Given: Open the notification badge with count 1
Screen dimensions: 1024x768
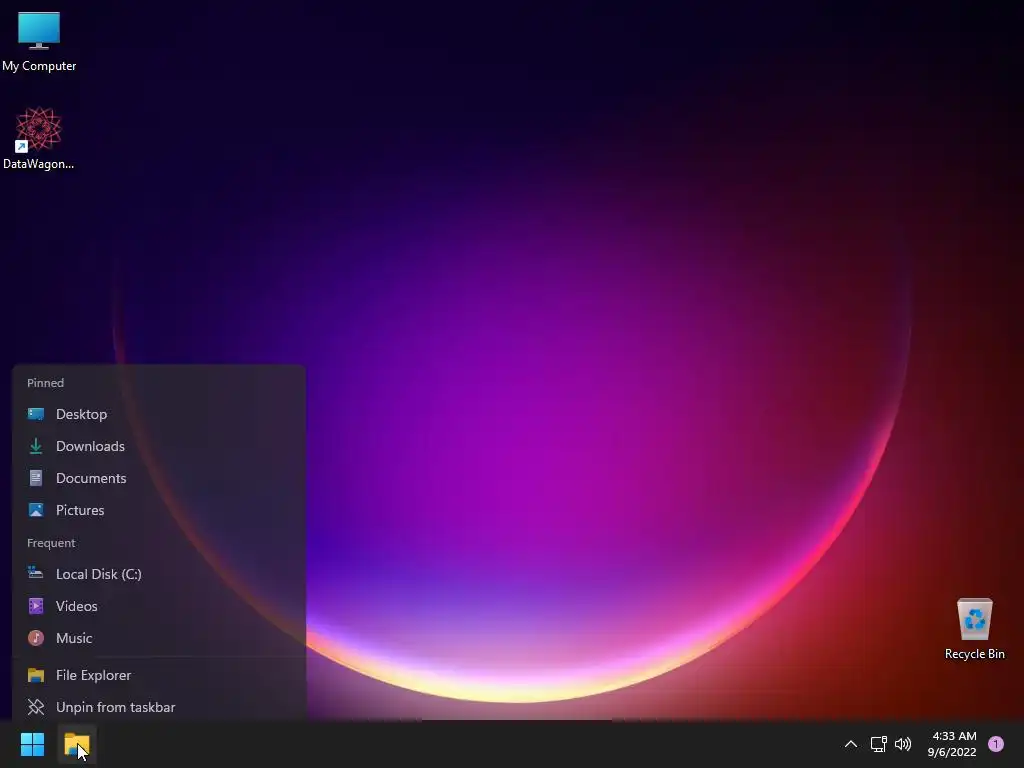Looking at the screenshot, I should pos(996,744).
